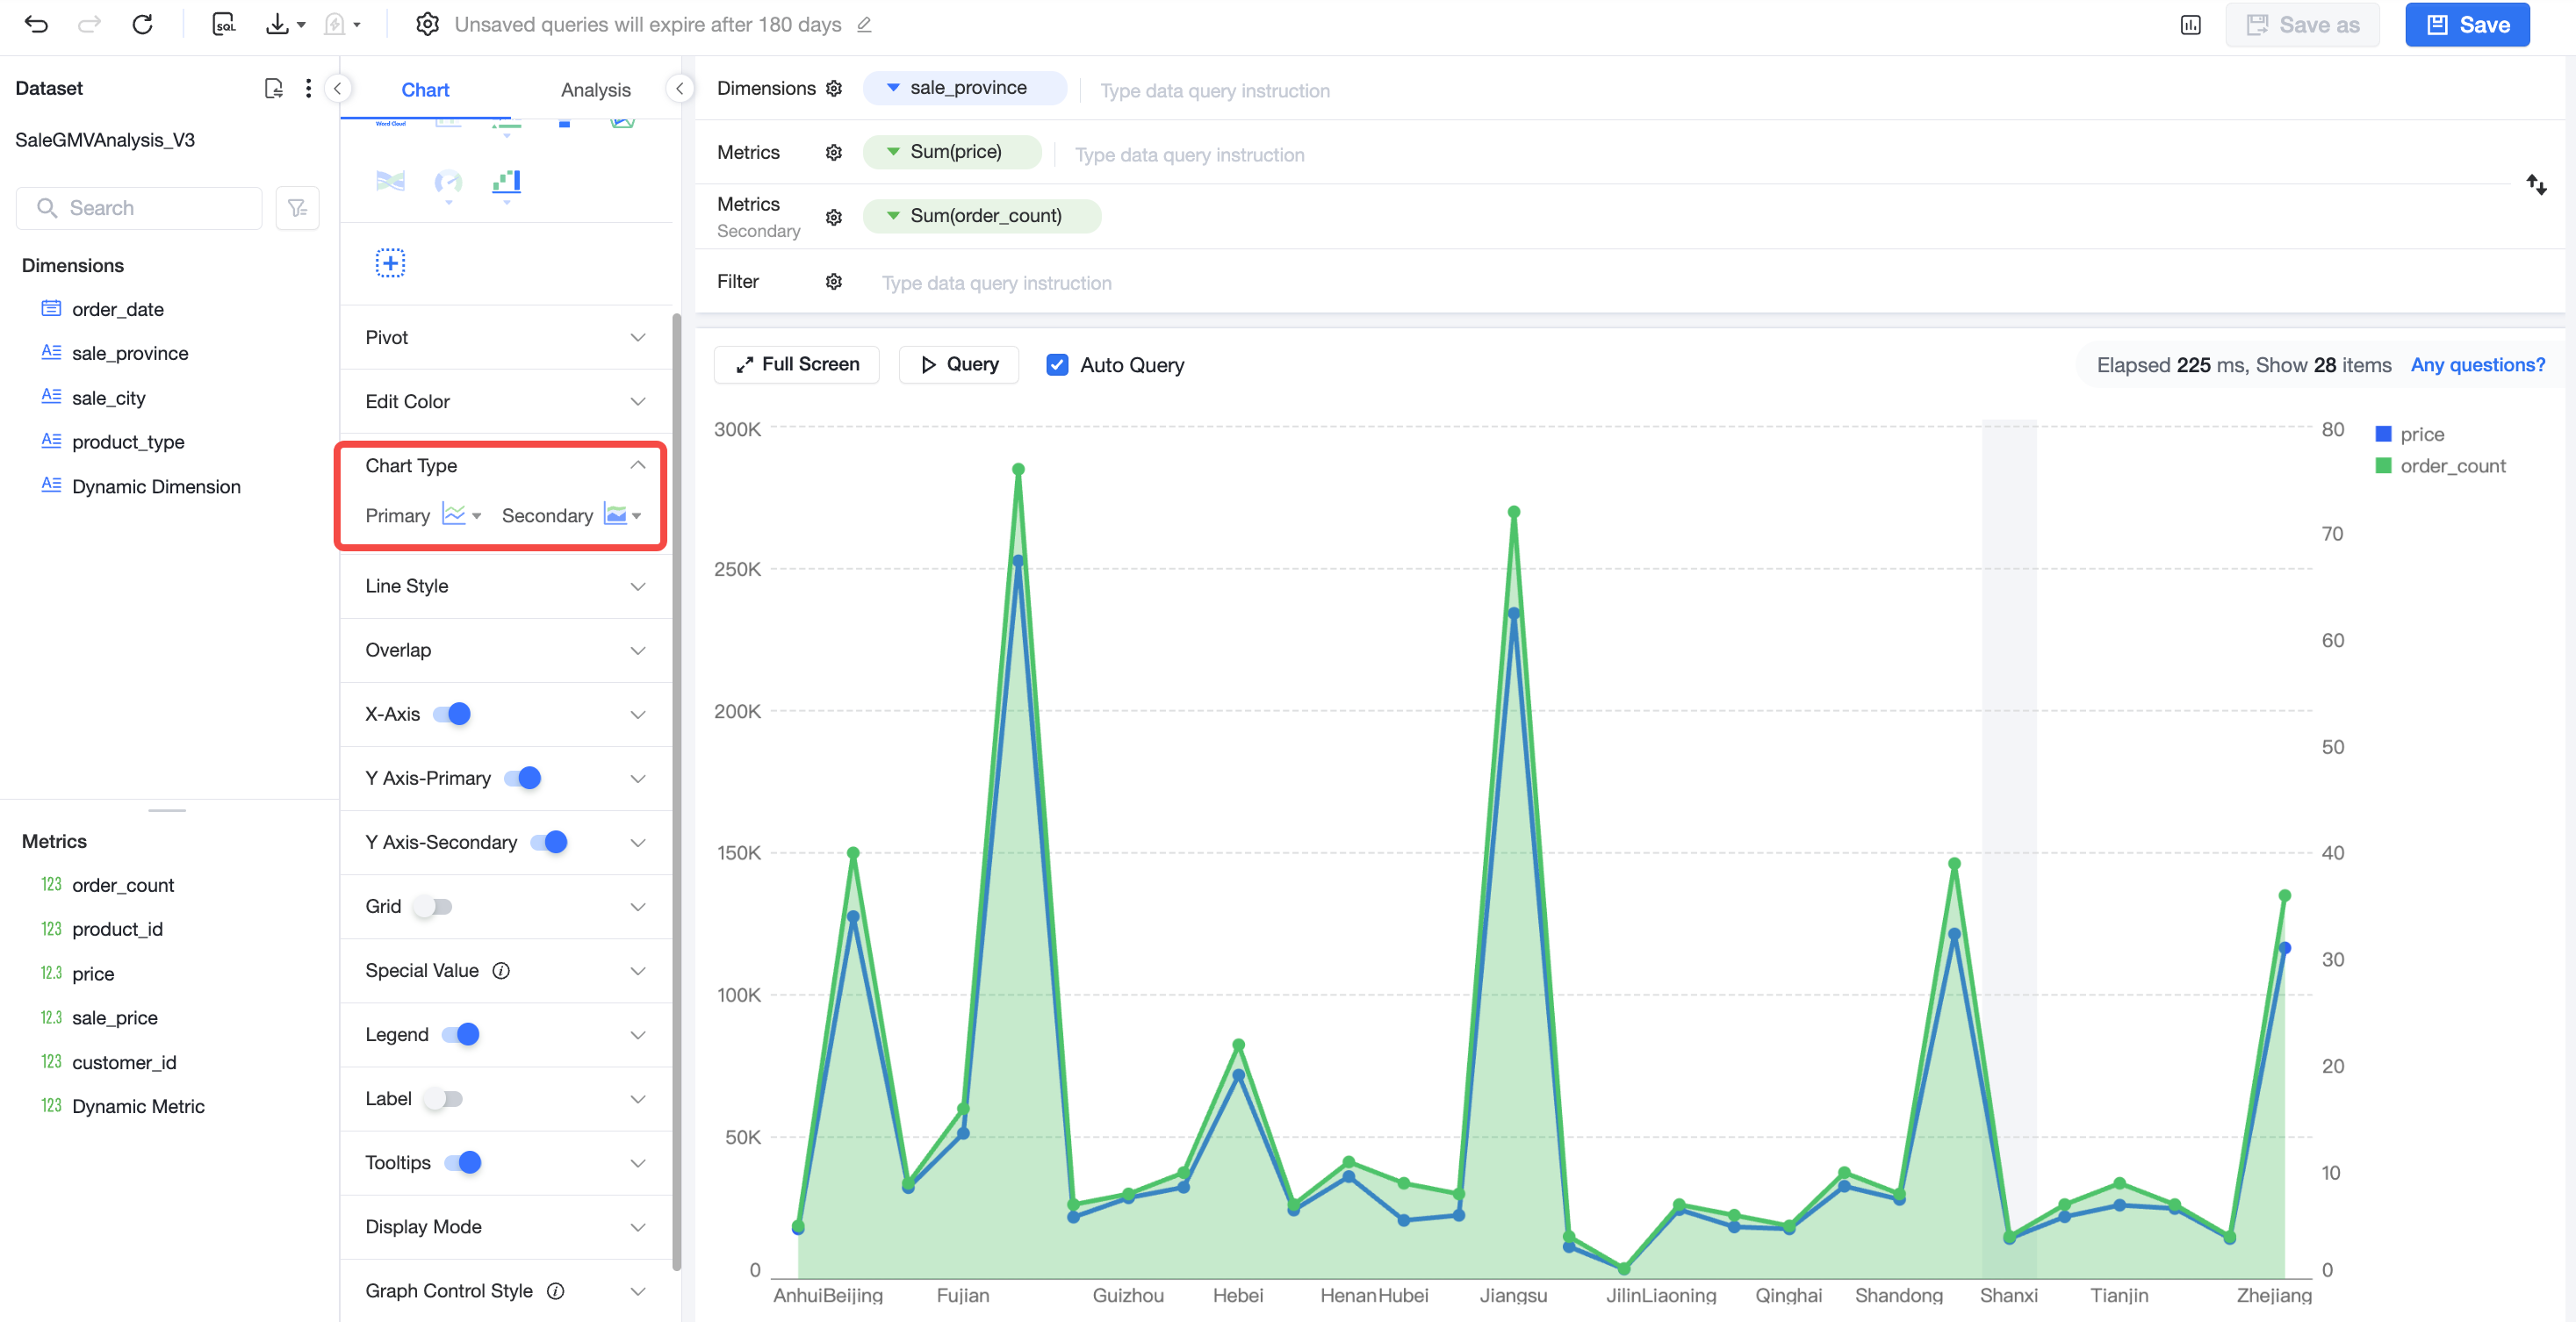Click the download icon in toolbar

(277, 24)
